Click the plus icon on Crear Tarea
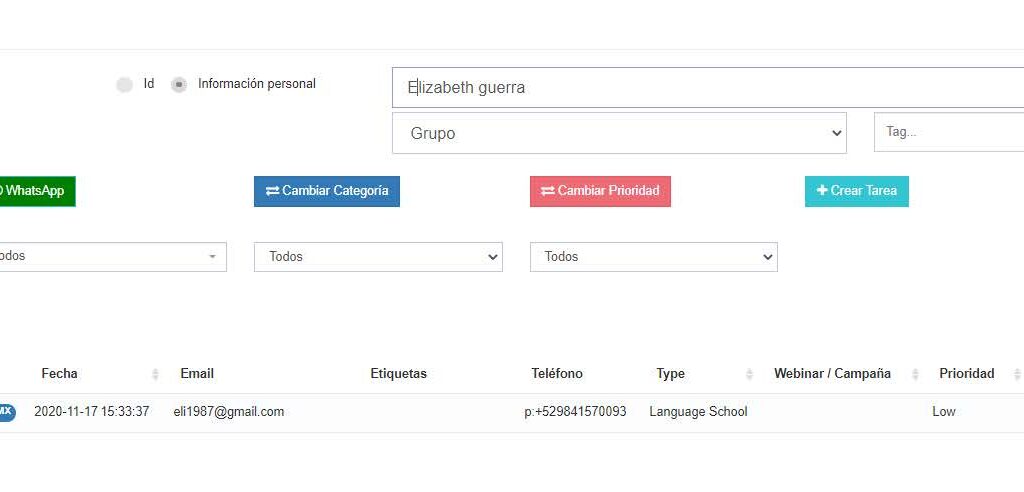The width and height of the screenshot is (1024, 492). (x=822, y=191)
